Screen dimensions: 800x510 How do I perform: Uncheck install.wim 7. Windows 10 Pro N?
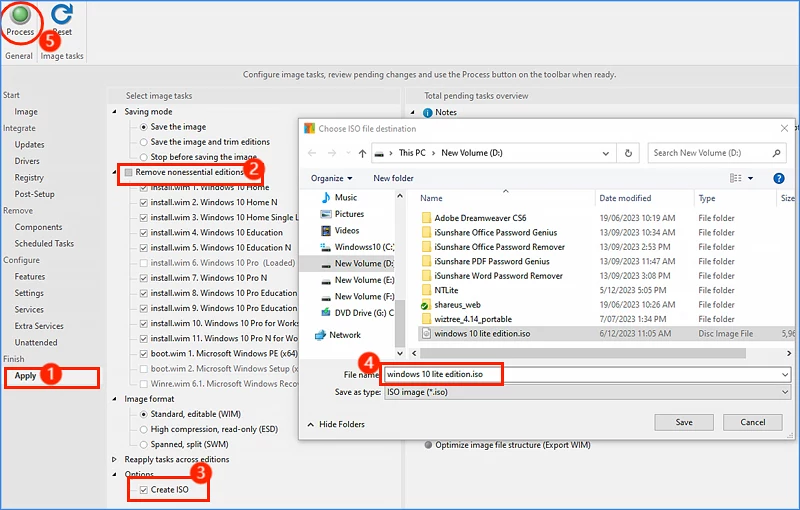(x=143, y=278)
